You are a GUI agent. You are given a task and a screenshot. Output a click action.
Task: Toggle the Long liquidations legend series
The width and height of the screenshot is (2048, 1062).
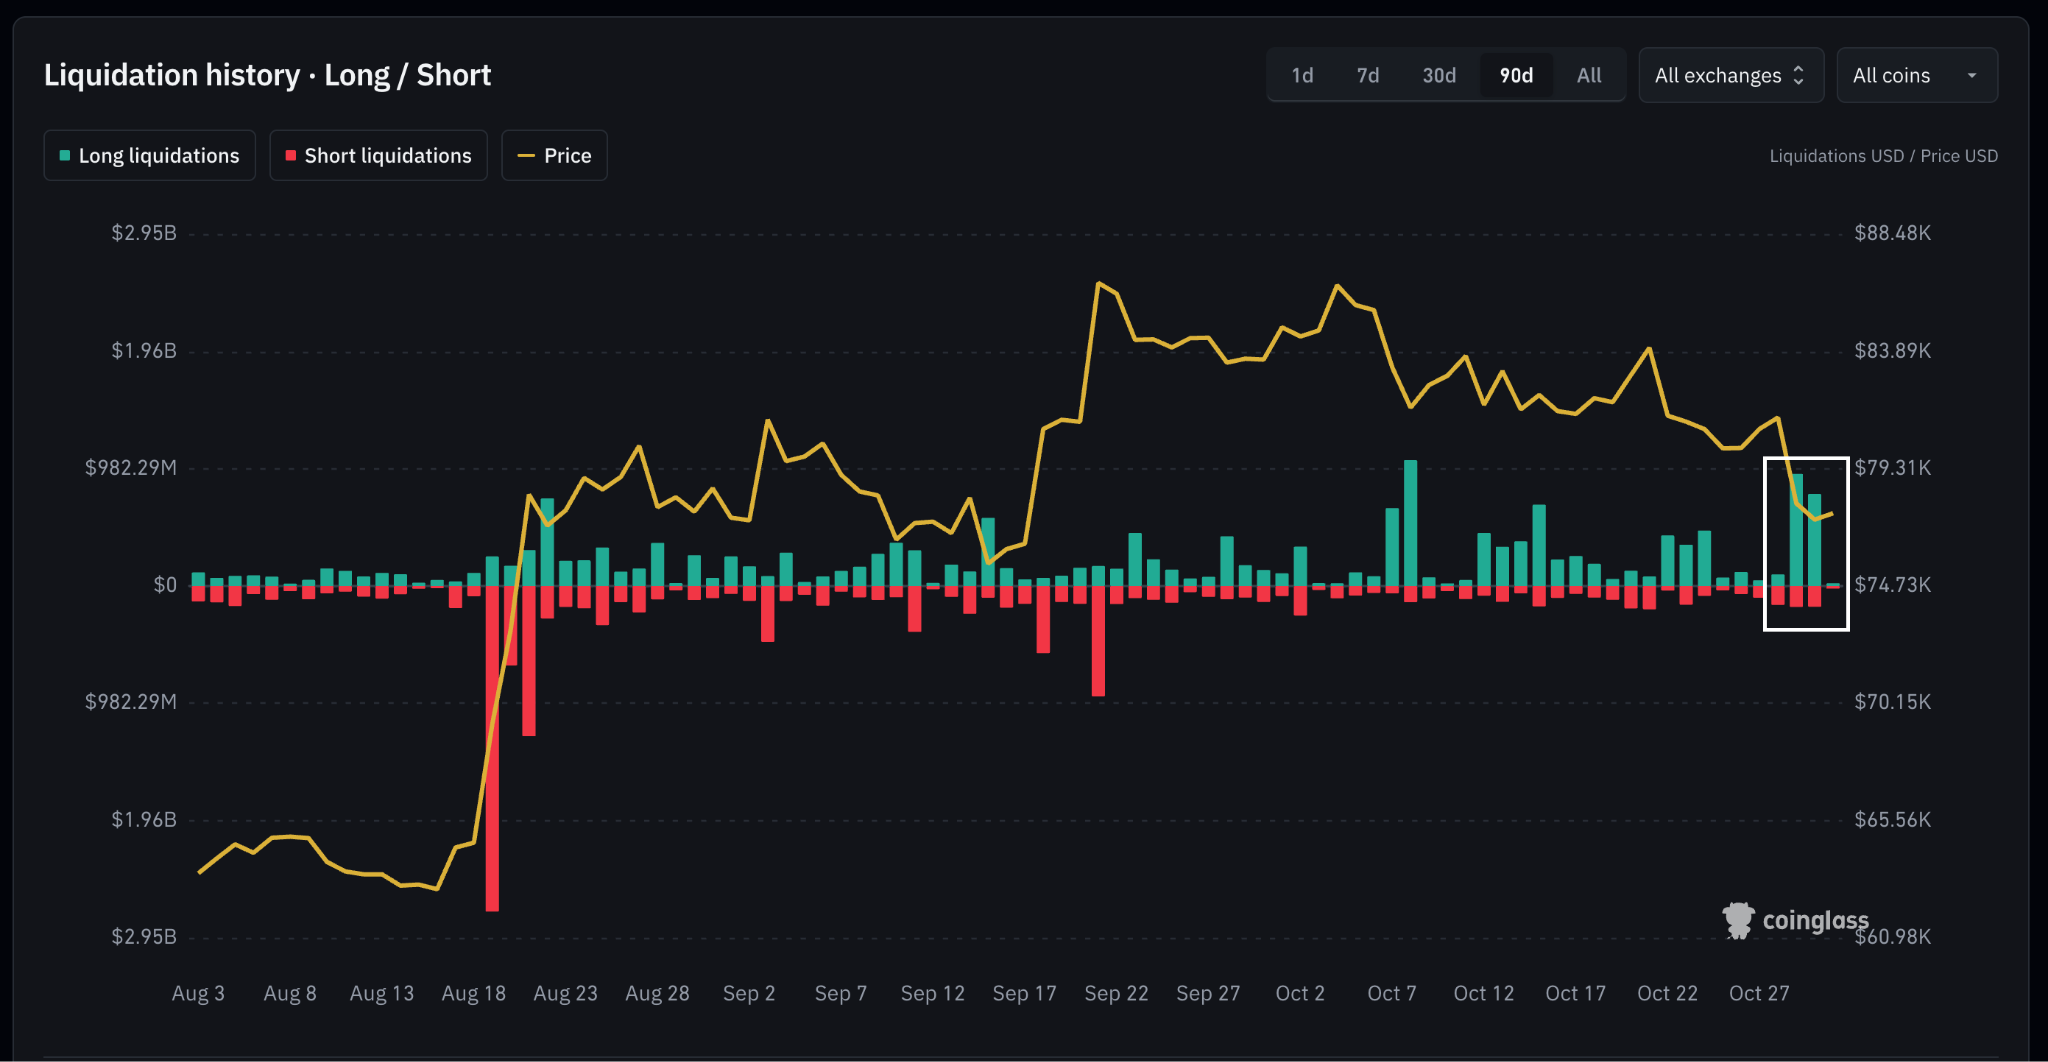tap(150, 155)
